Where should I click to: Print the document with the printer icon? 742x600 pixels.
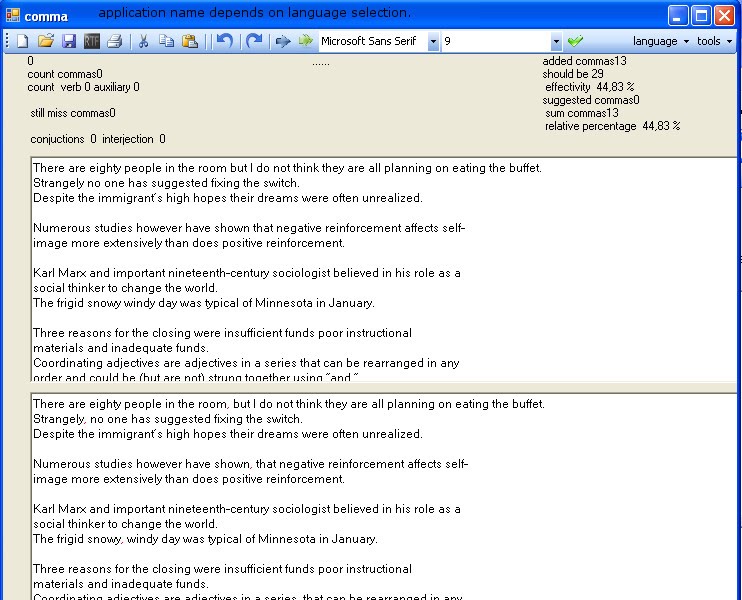[115, 41]
